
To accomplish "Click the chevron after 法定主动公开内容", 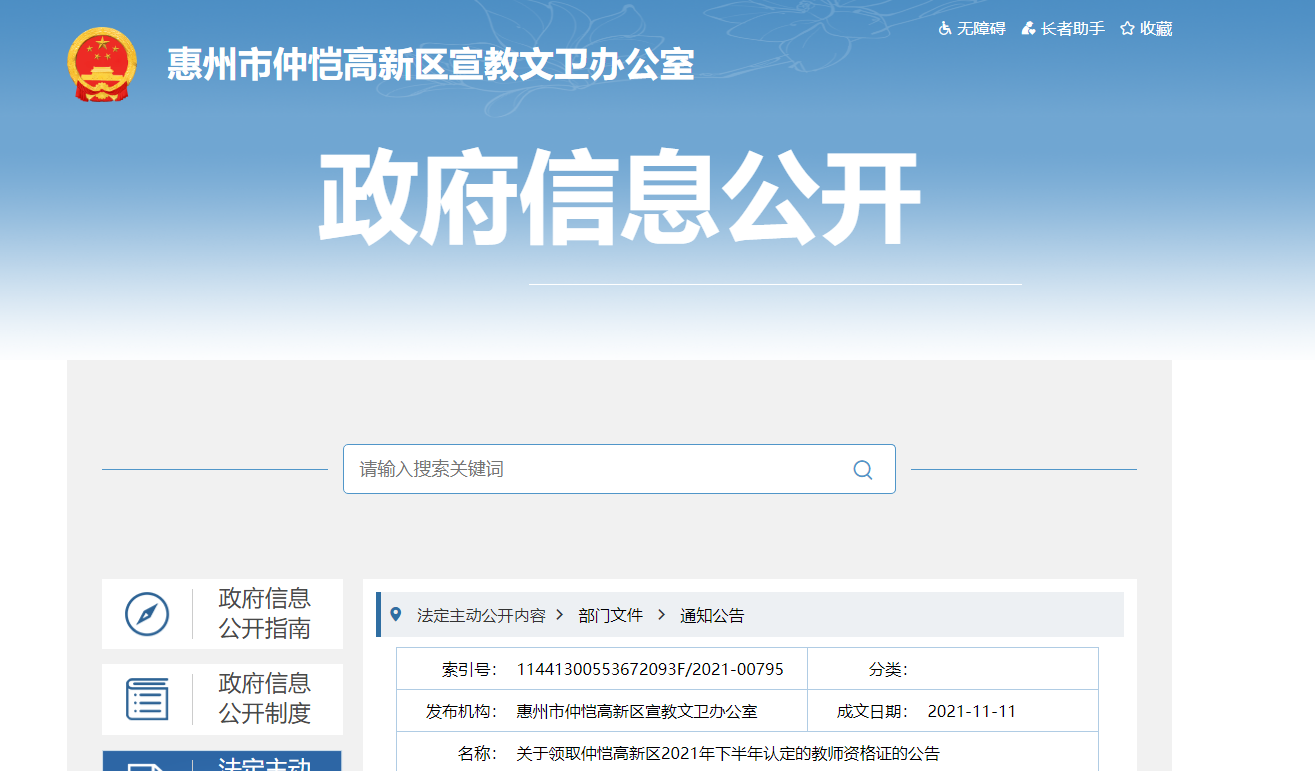I will click(x=560, y=615).
